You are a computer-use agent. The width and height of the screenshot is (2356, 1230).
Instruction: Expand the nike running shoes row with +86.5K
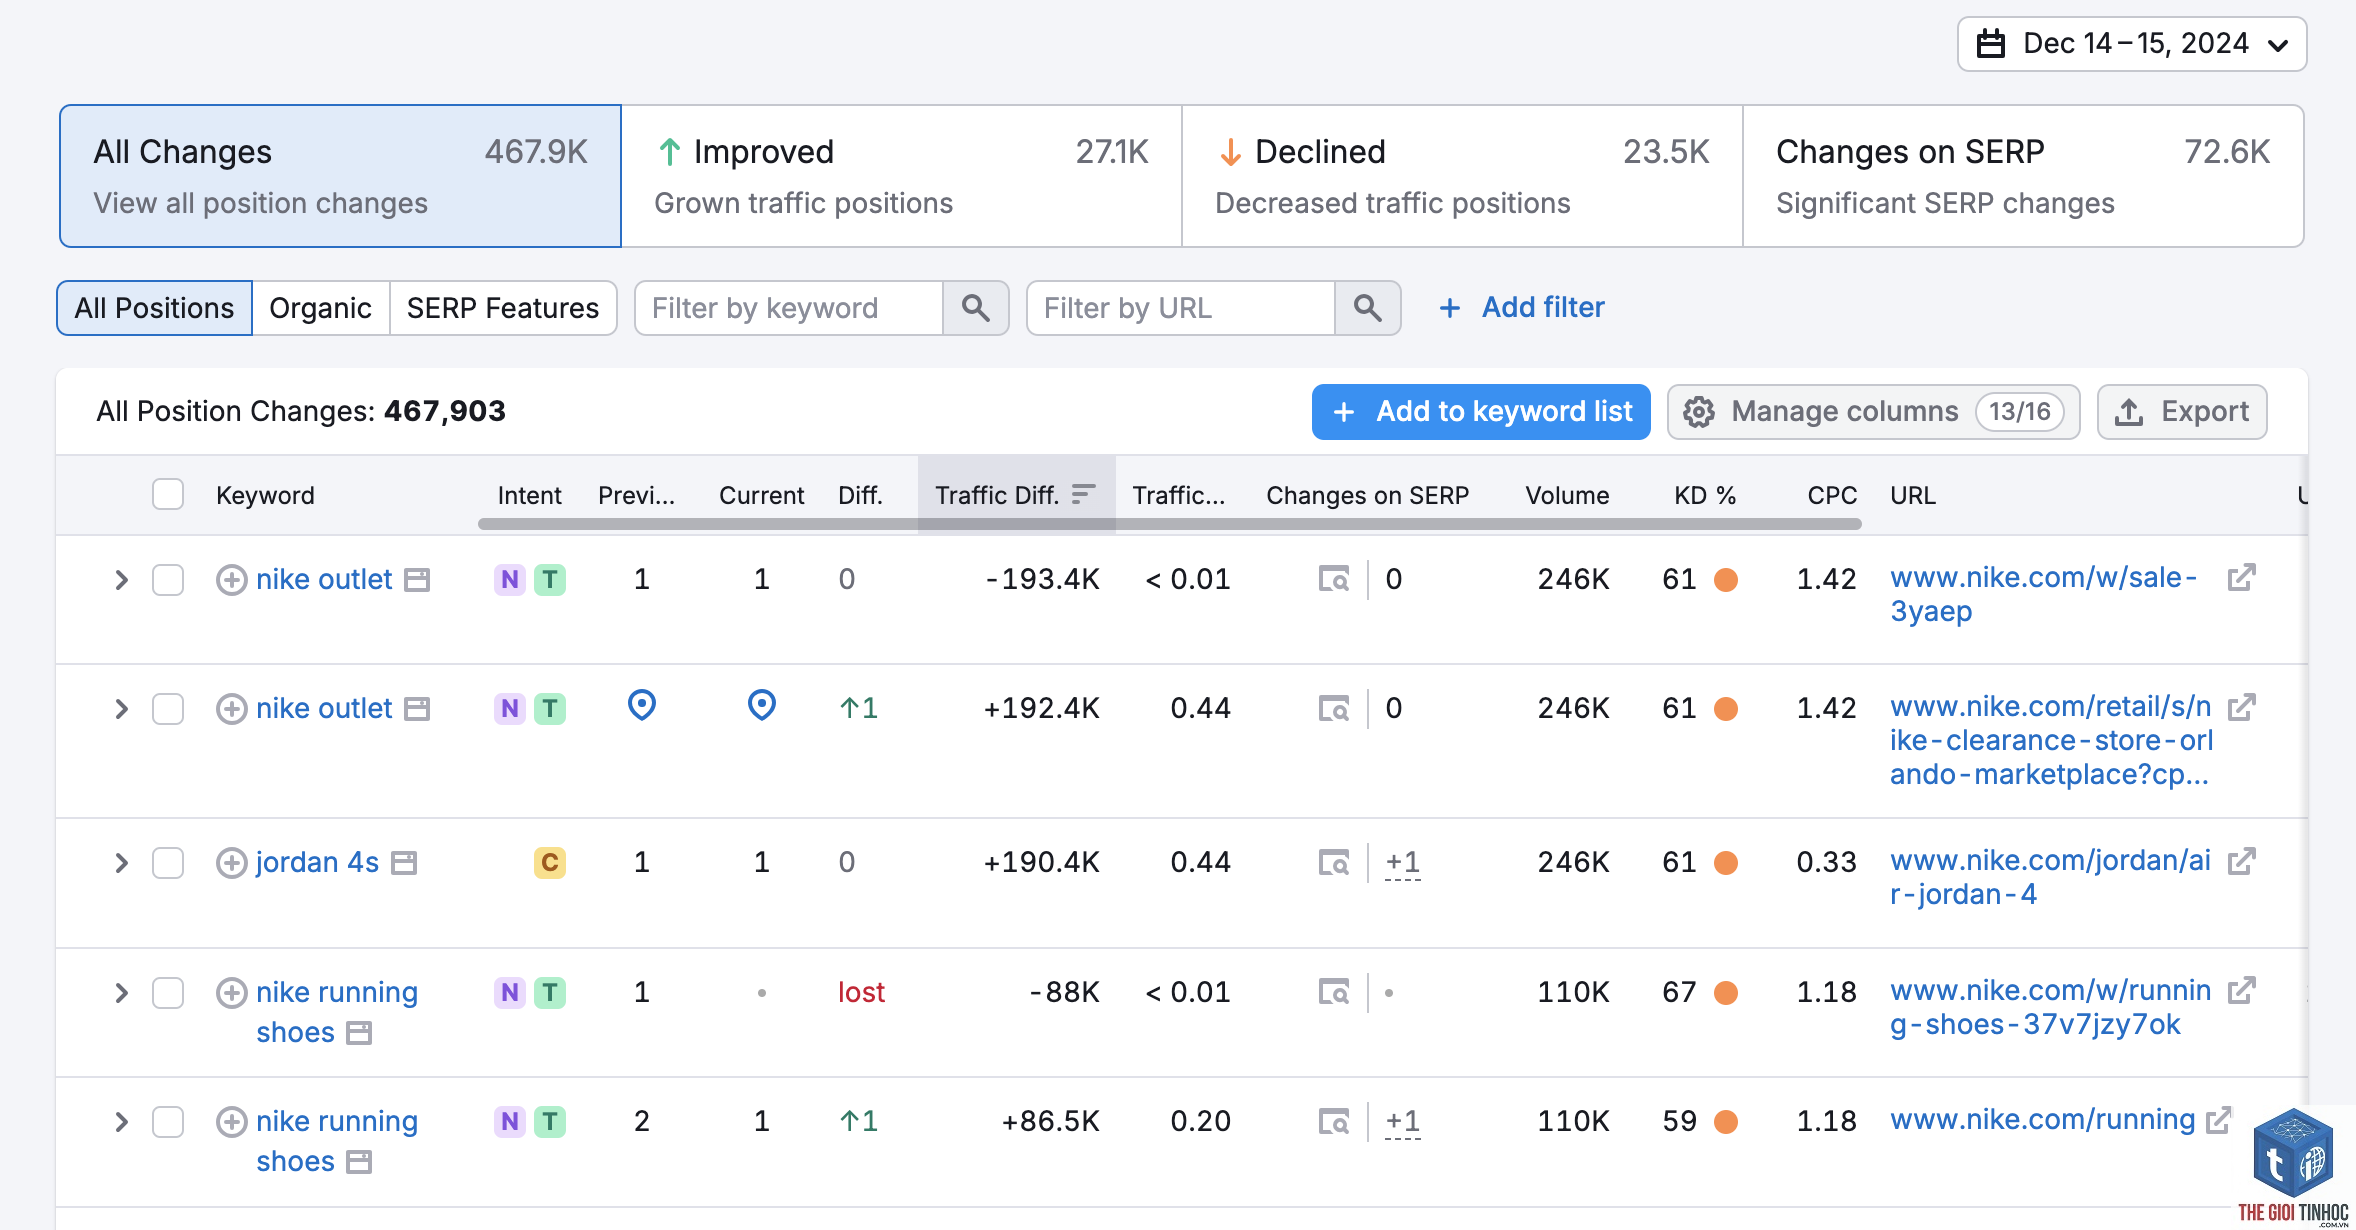[x=121, y=1122]
